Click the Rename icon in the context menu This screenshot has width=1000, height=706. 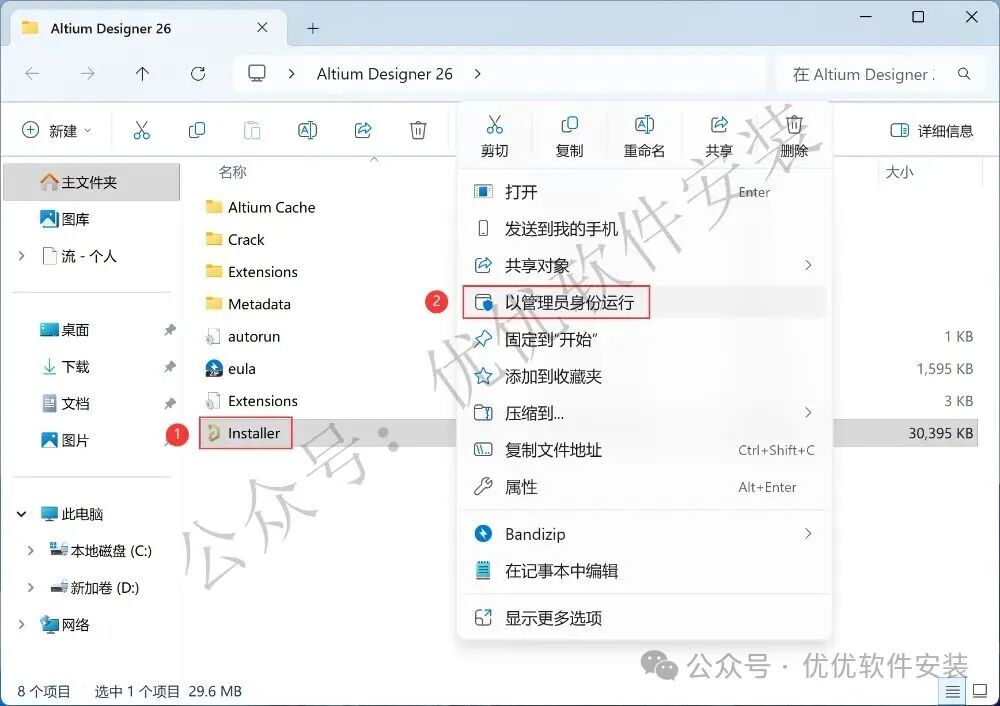point(644,124)
